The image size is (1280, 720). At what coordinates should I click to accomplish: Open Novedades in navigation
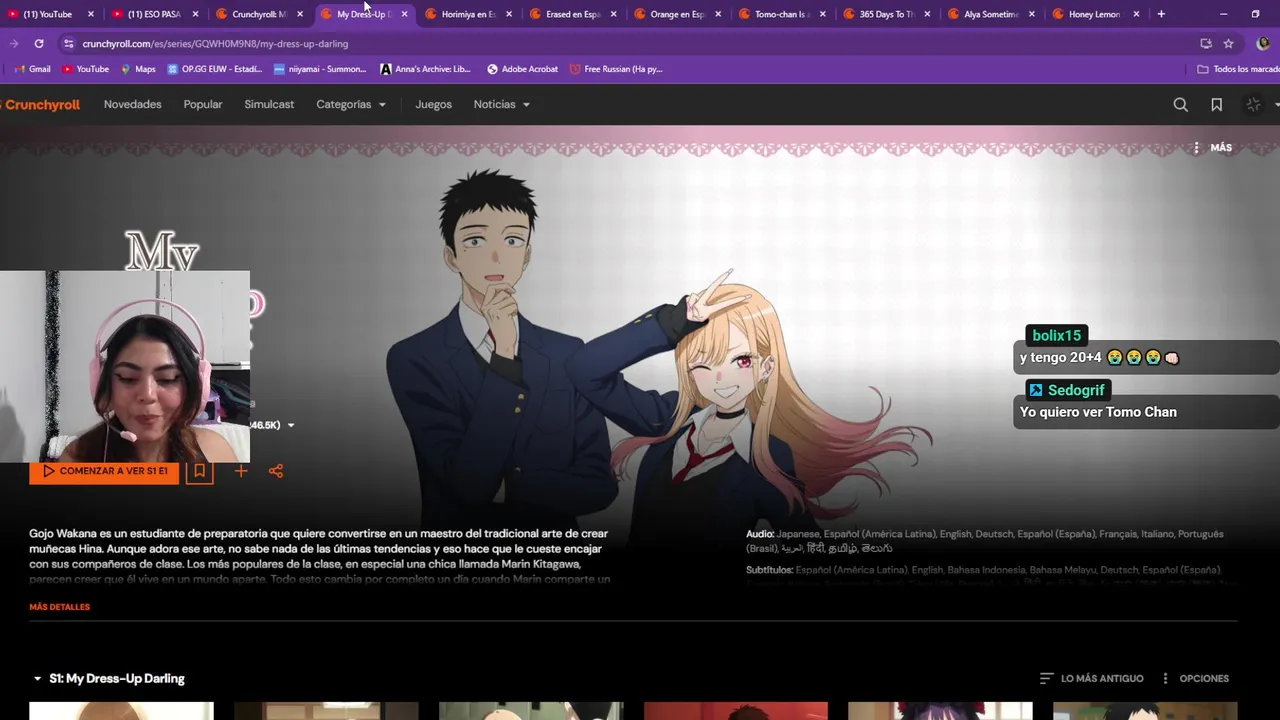click(132, 104)
